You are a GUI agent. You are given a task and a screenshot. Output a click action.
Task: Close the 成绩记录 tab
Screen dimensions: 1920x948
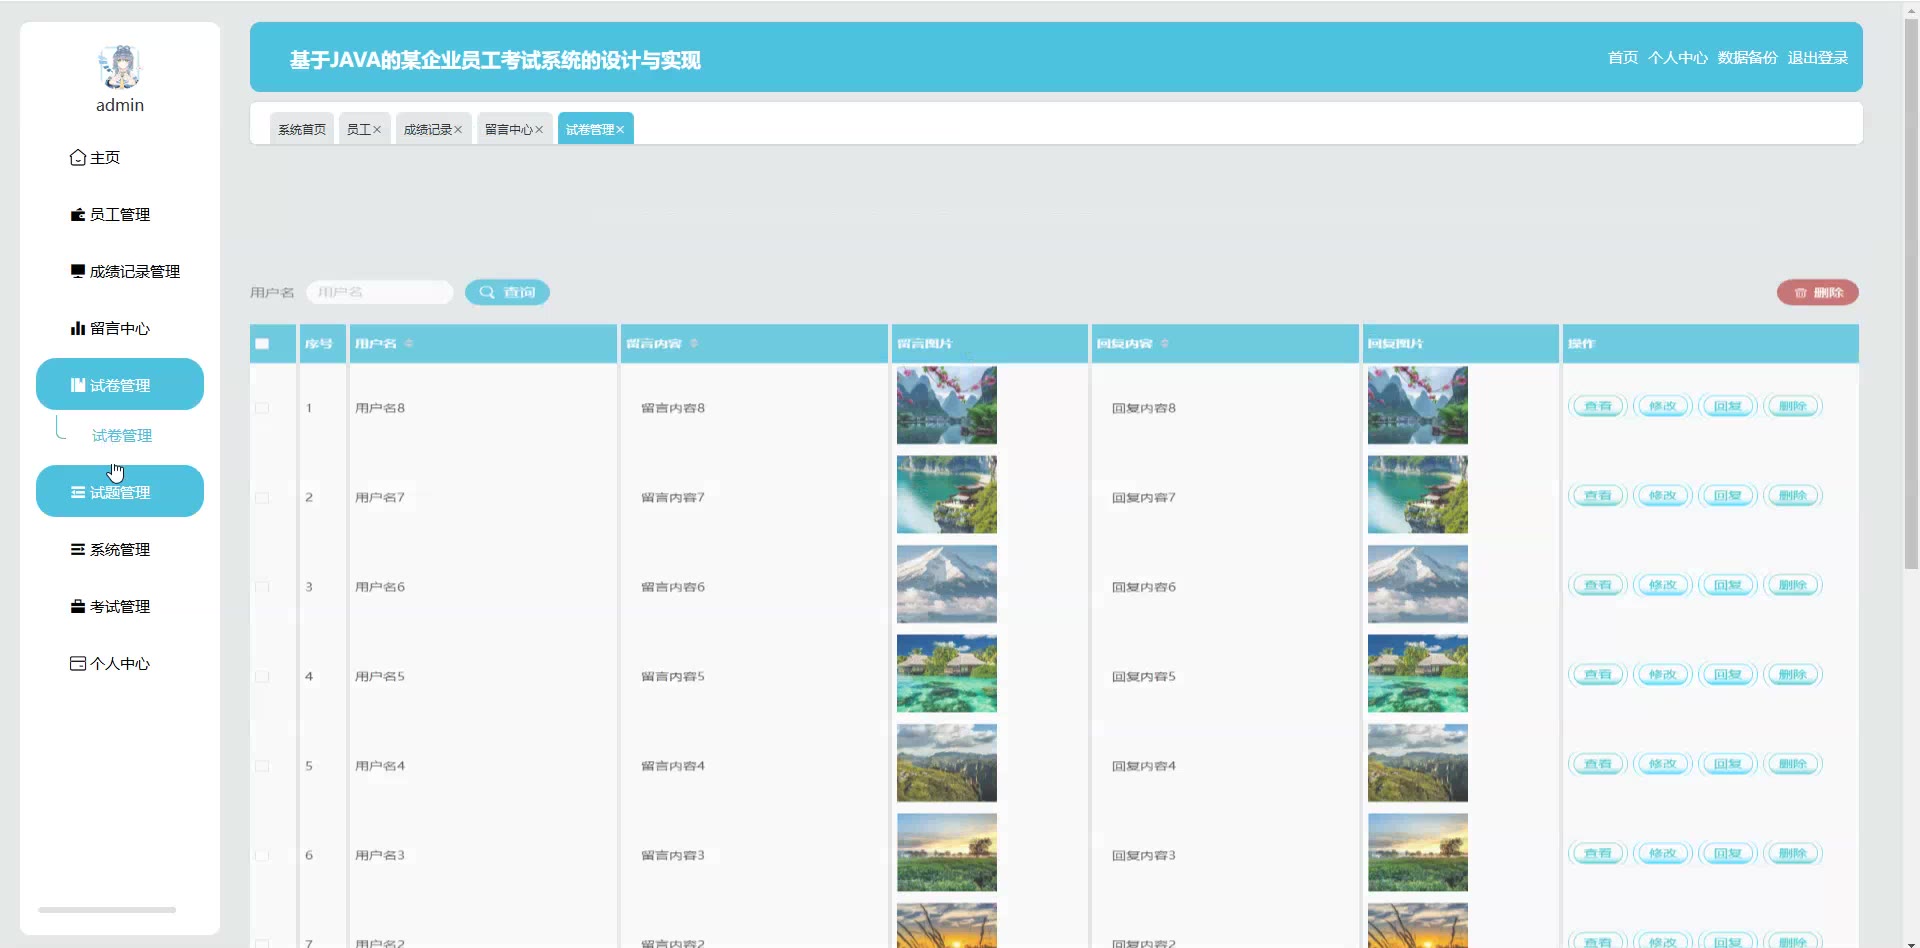[x=458, y=130]
